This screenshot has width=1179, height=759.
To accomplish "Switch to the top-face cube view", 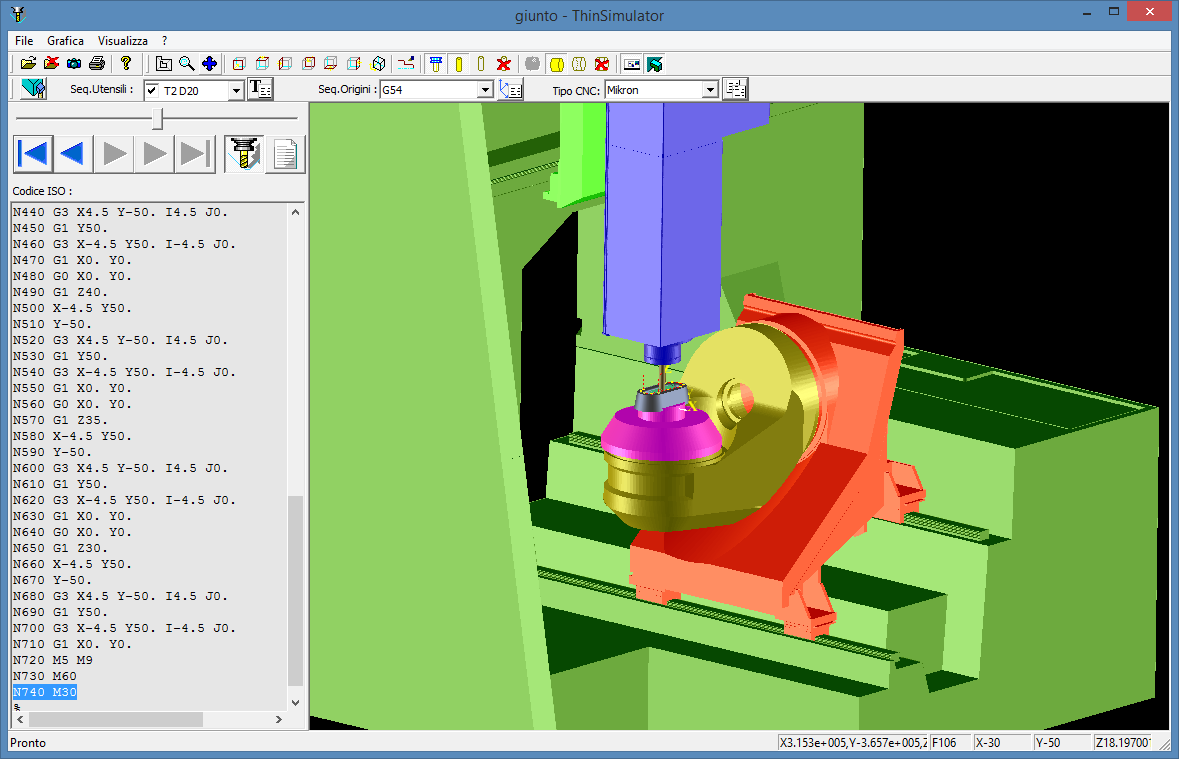I will (262, 64).
